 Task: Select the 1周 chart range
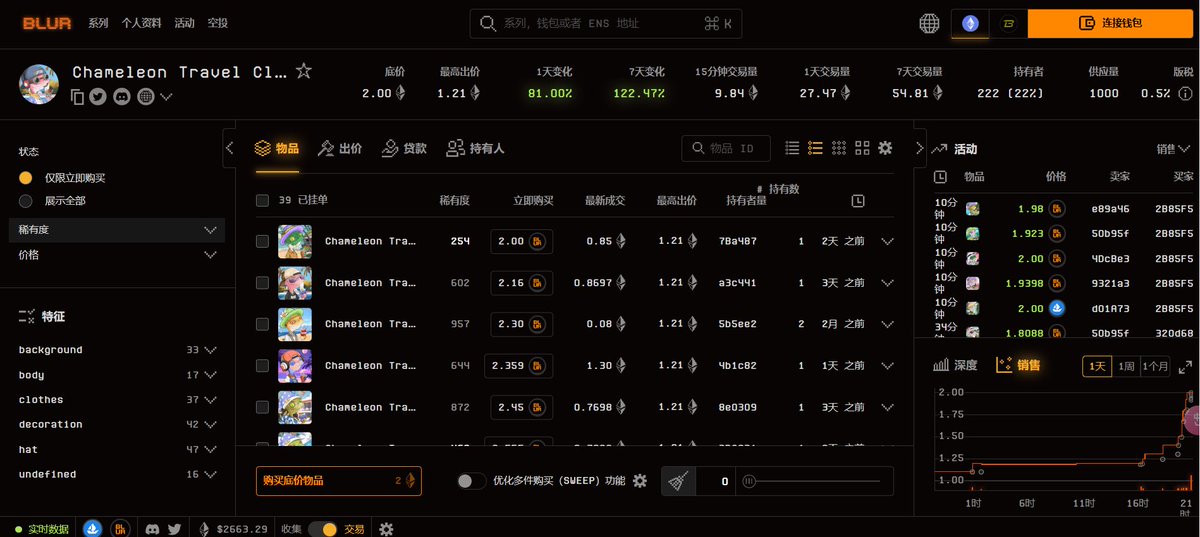(1126, 366)
